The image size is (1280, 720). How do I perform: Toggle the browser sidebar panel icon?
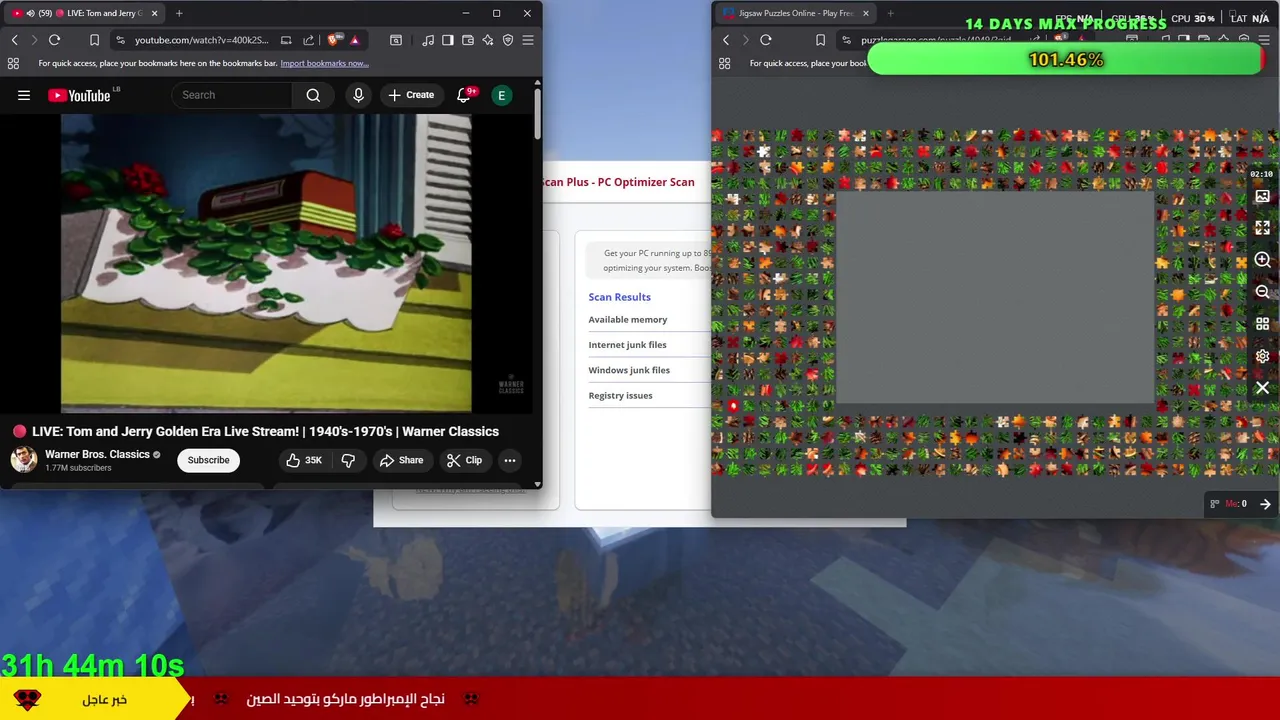coord(447,40)
